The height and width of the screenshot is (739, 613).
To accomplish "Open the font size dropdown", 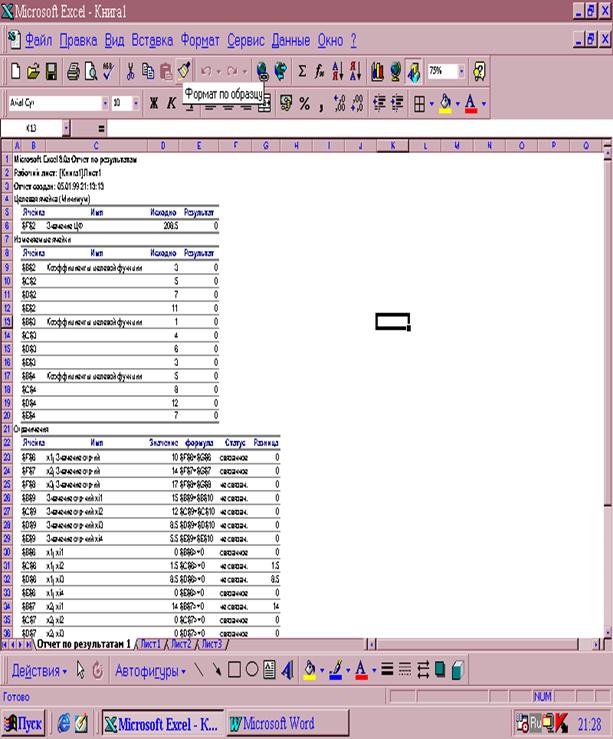I will (x=136, y=103).
